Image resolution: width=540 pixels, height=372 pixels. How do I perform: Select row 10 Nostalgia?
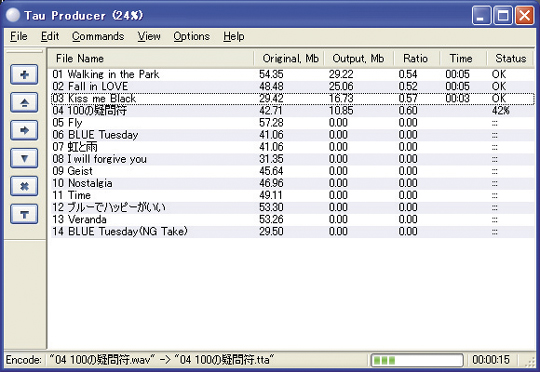293,183
